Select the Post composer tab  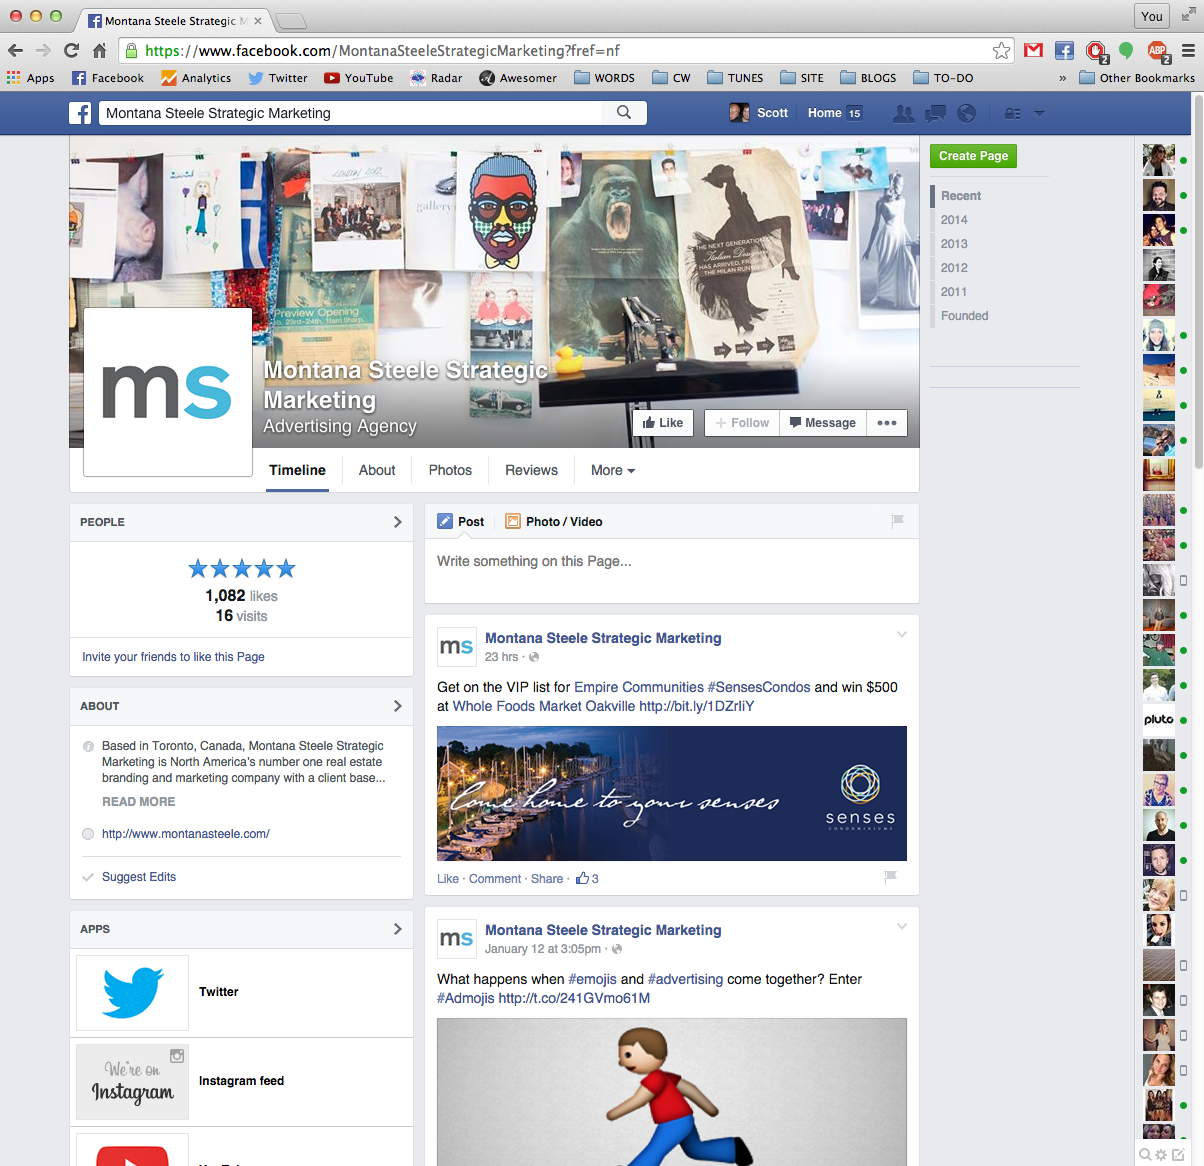coord(461,522)
